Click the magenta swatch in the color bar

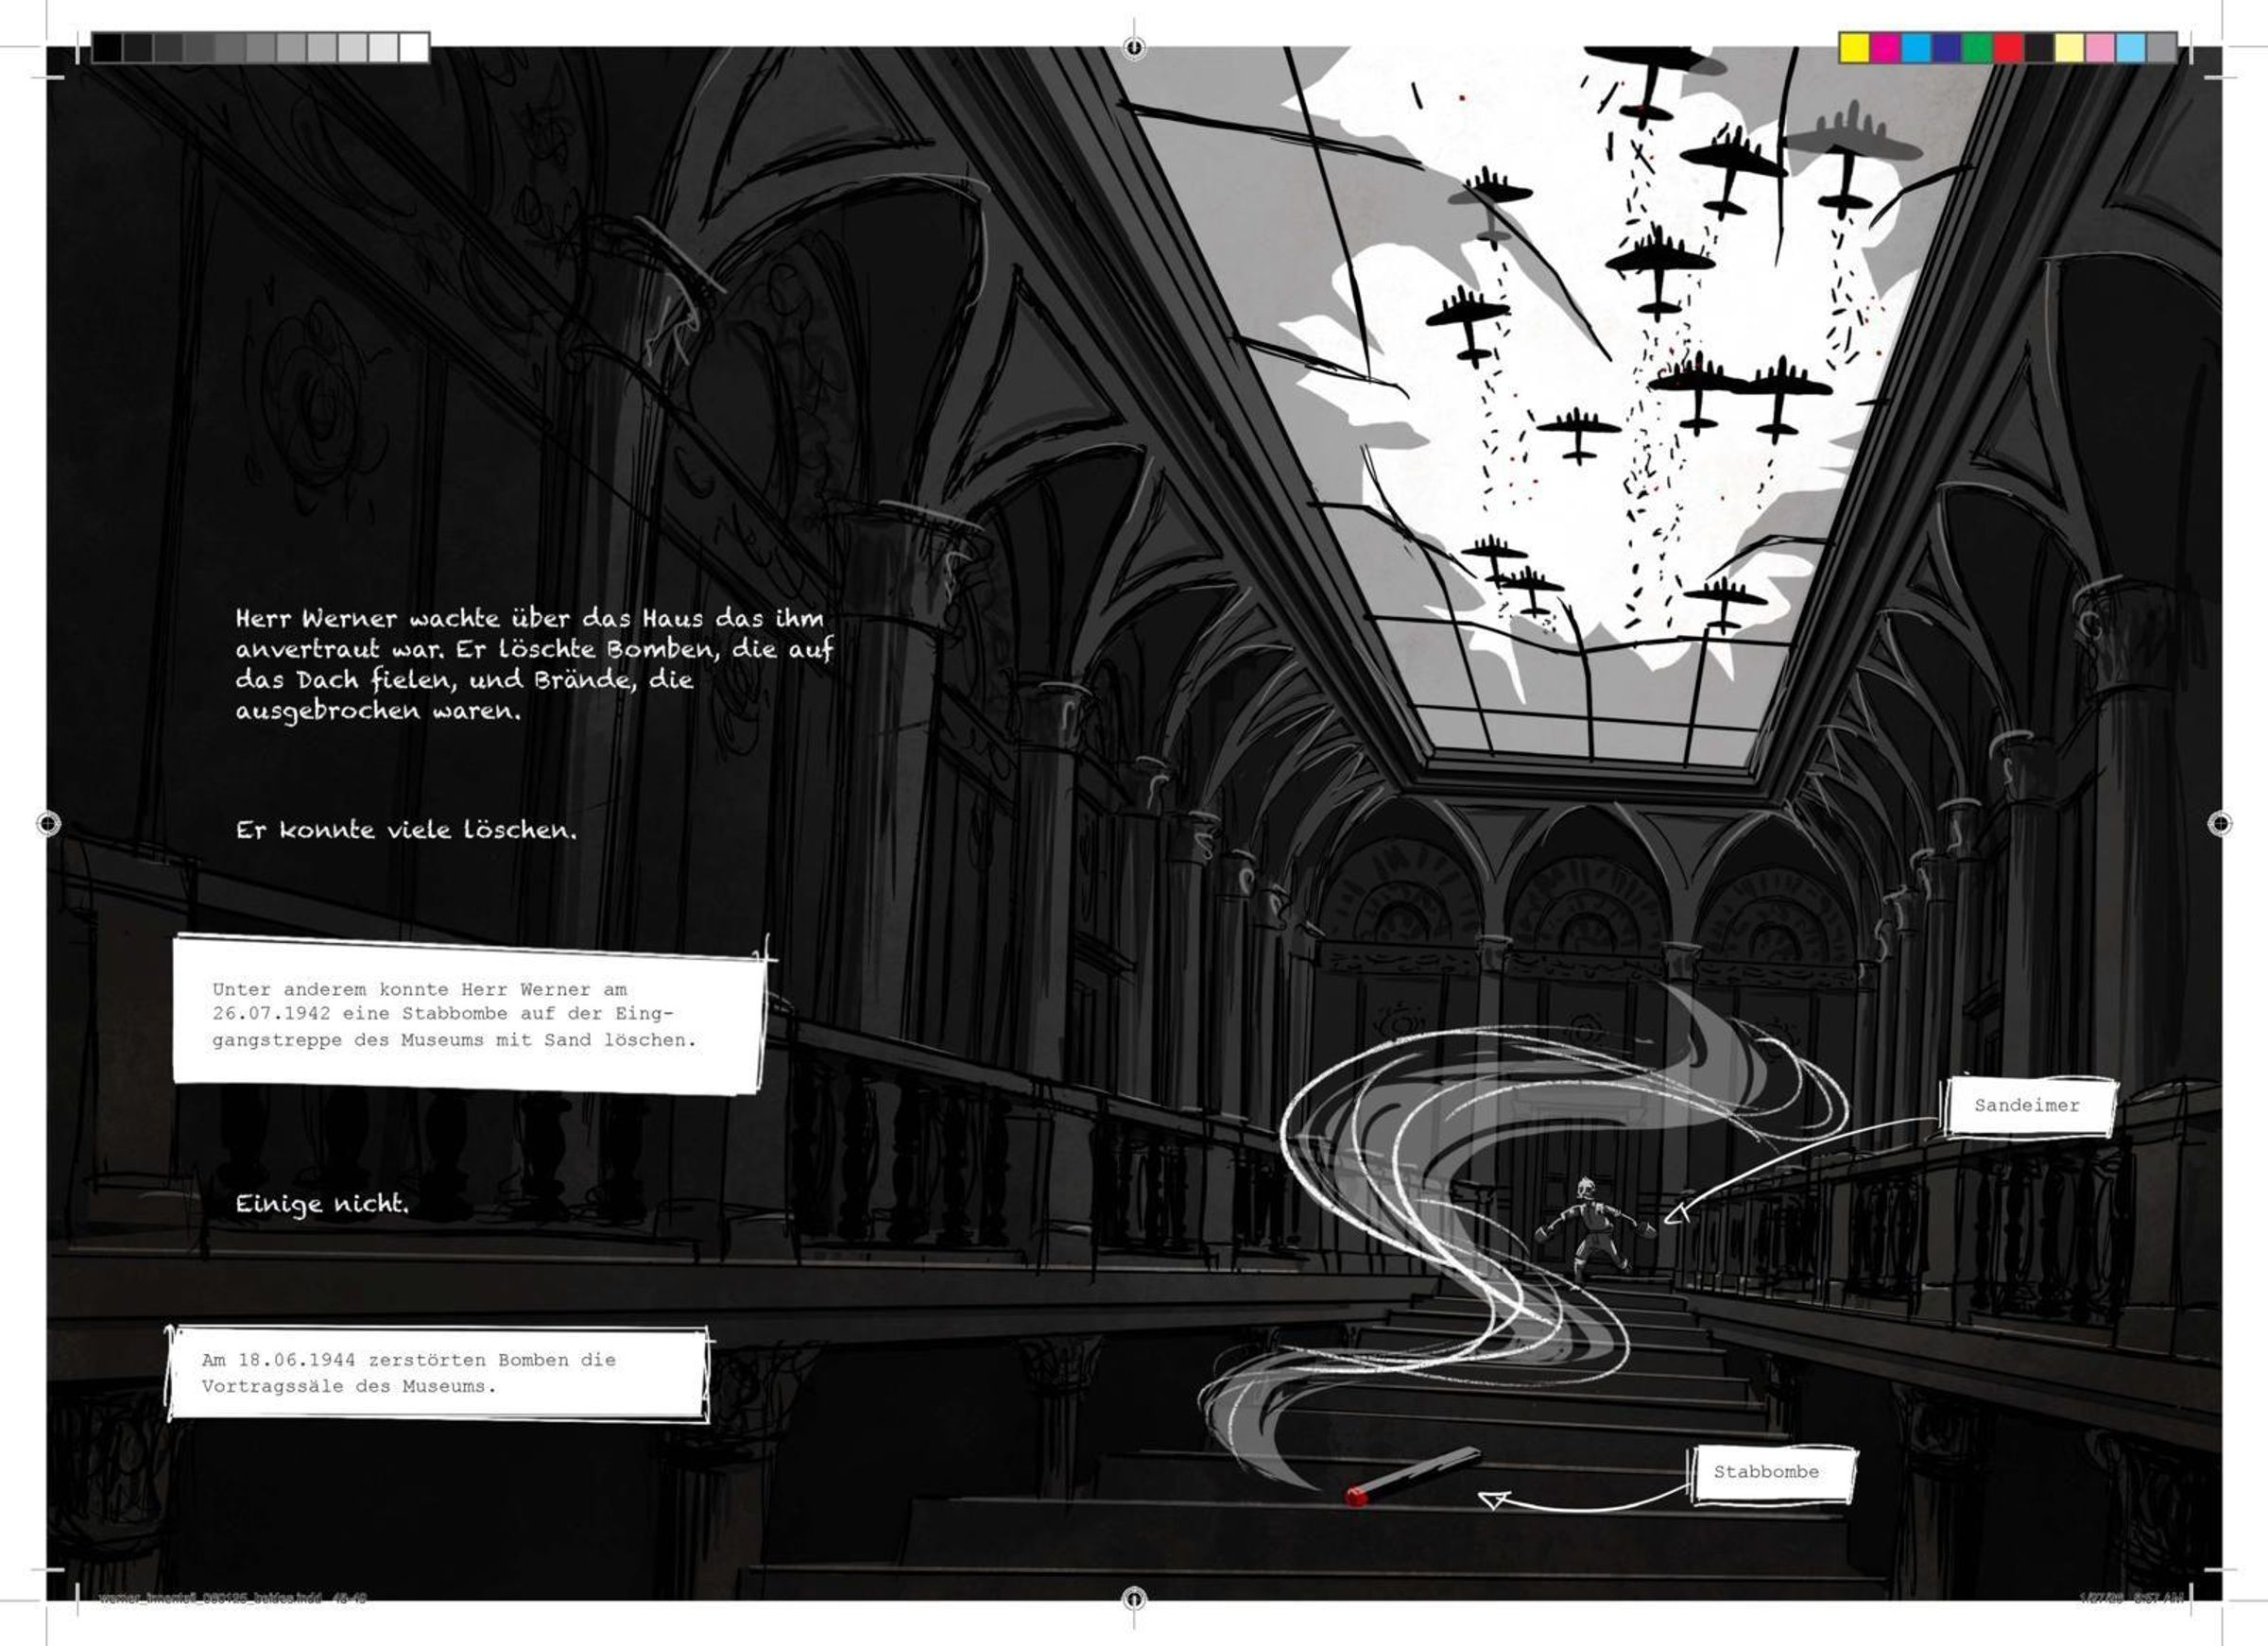1886,47
